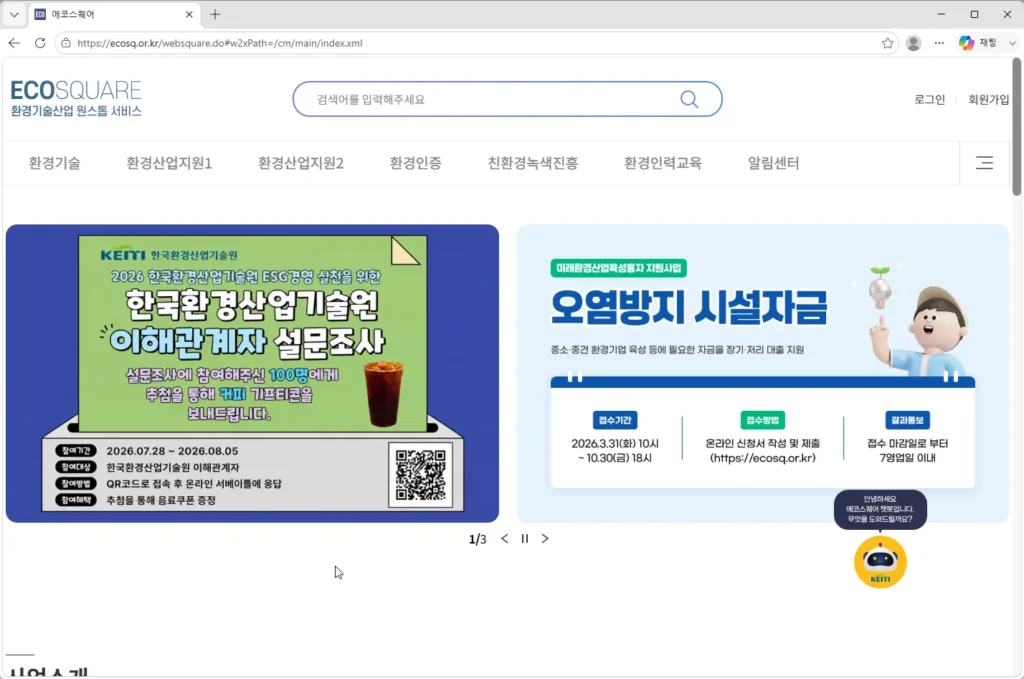Click the magnifier search icon

point(689,99)
